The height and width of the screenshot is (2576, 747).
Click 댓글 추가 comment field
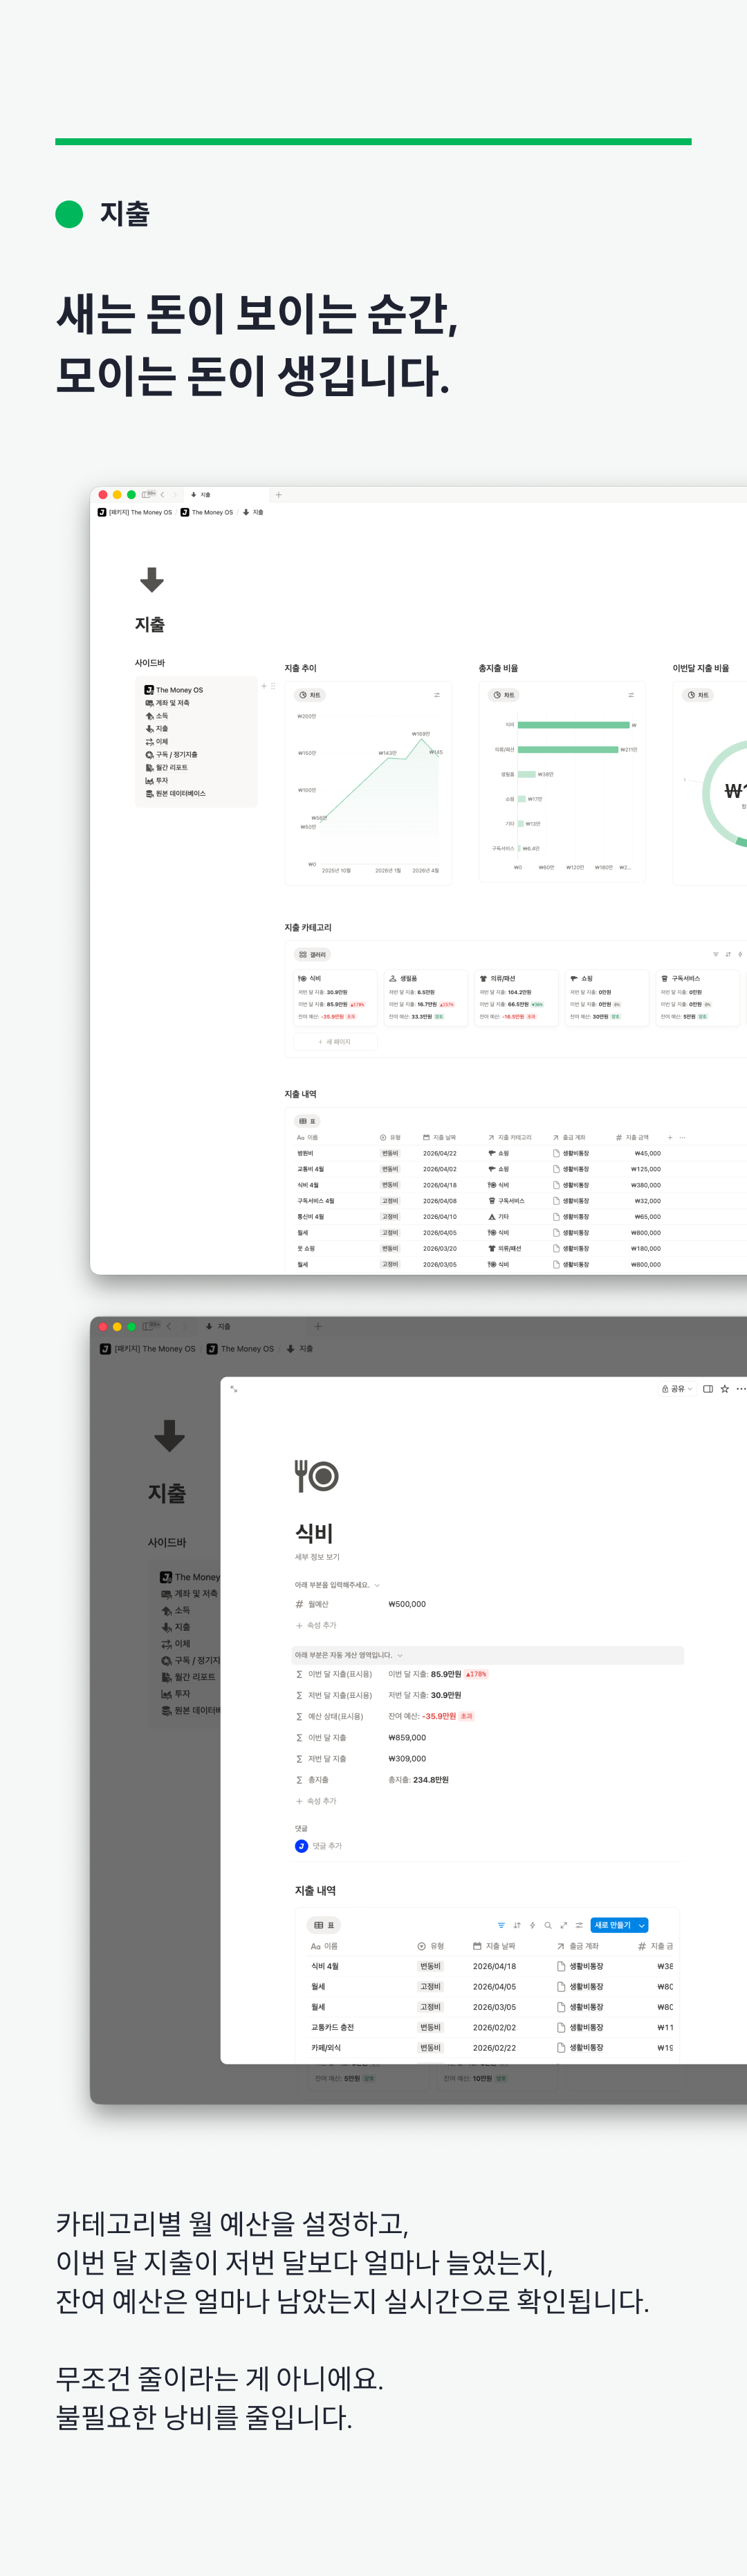[x=327, y=1846]
